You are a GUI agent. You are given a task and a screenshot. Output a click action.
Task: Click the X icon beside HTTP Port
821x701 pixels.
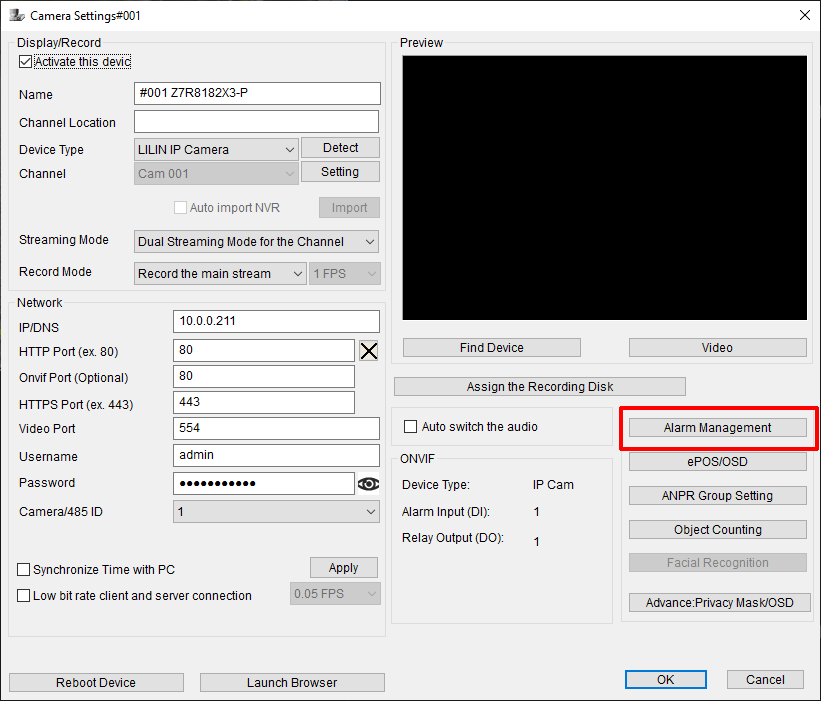369,350
